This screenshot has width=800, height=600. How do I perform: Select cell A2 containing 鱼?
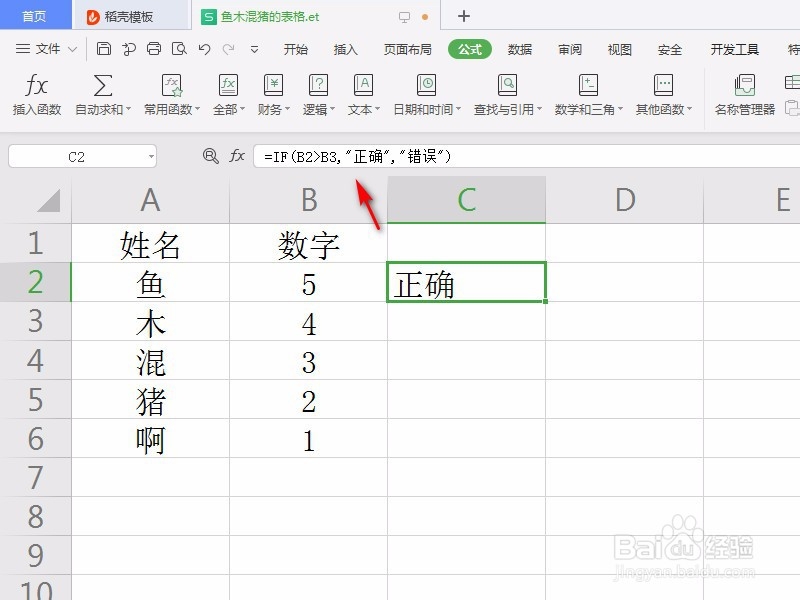tap(151, 282)
